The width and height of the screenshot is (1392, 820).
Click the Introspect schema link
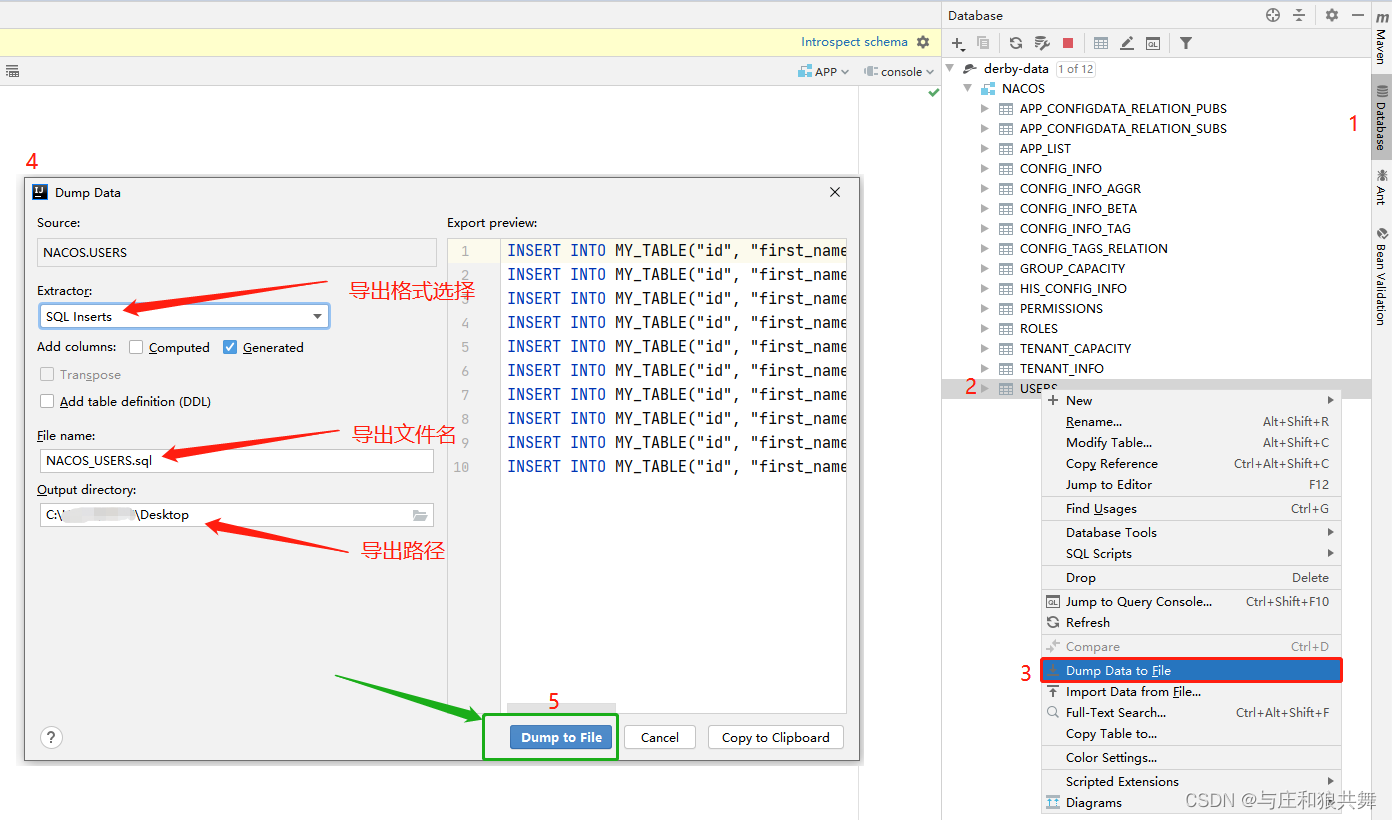(854, 41)
